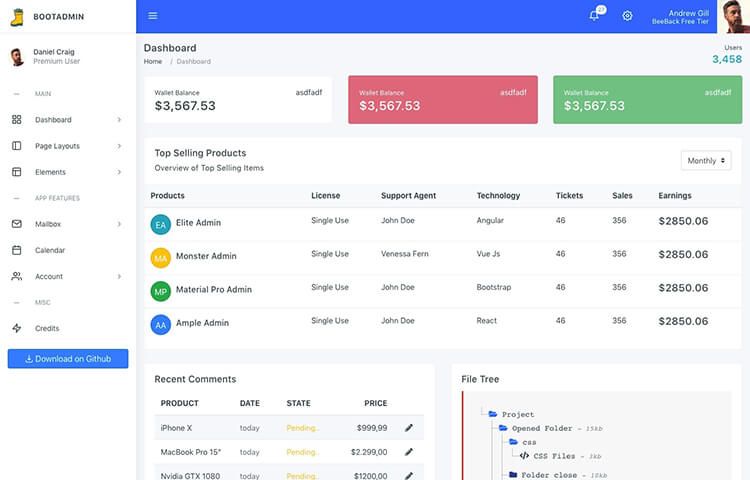
Task: Click the EA avatar for Elite Admin
Action: [x=161, y=224]
